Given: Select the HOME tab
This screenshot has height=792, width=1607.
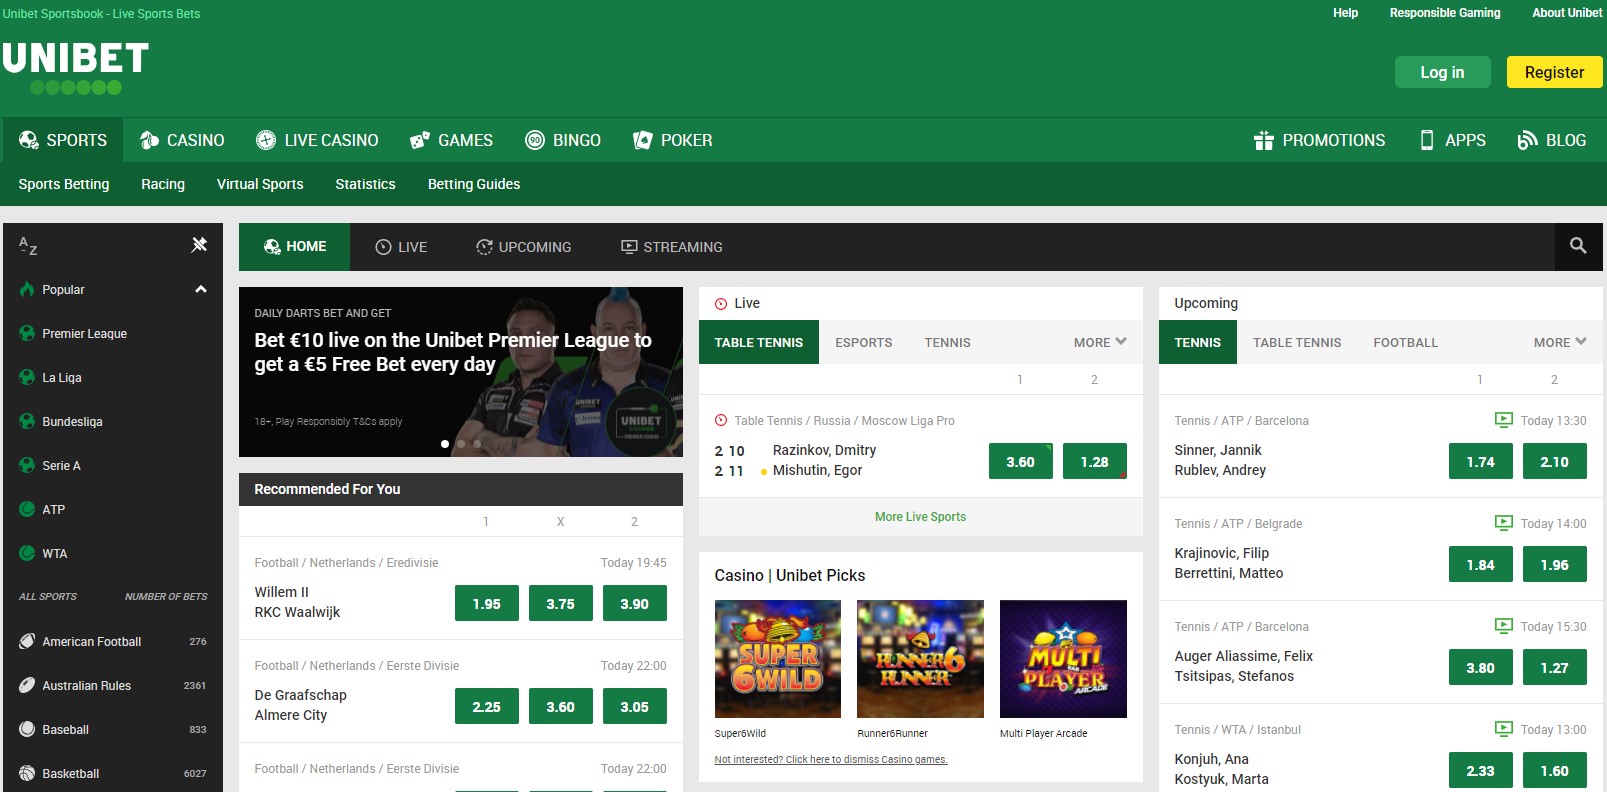Looking at the screenshot, I should coord(295,247).
